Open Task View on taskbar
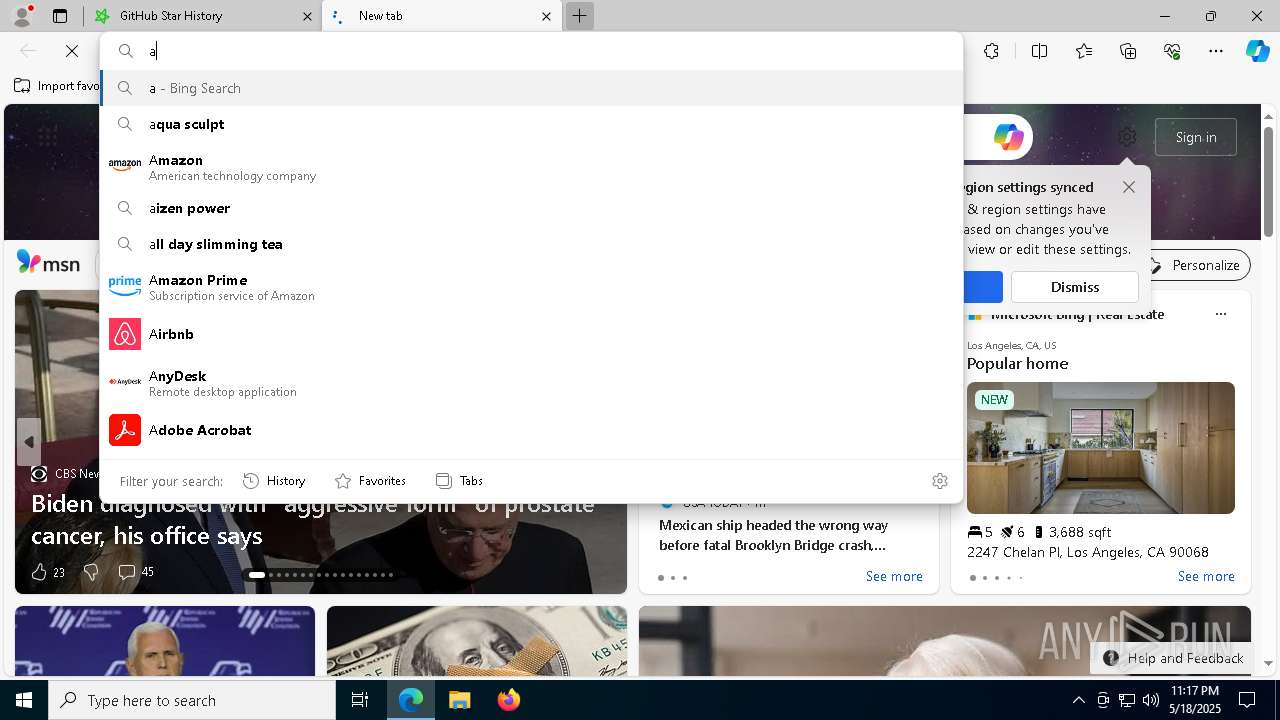 (360, 700)
